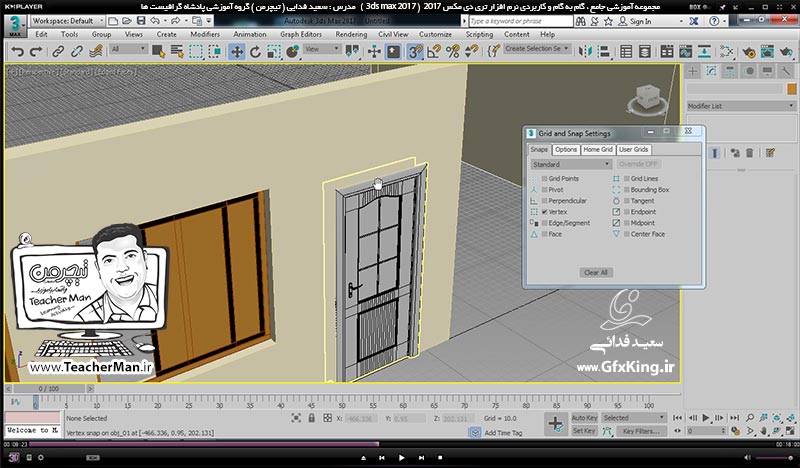The height and width of the screenshot is (468, 800).
Task: Open the Utilities wrench panel
Action: (786, 71)
